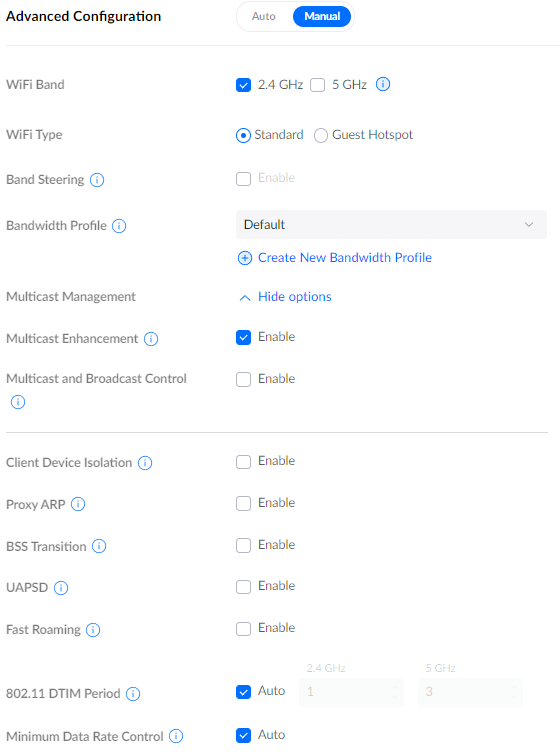
Task: Click the Client Device Isolation info icon
Action: [x=145, y=463]
